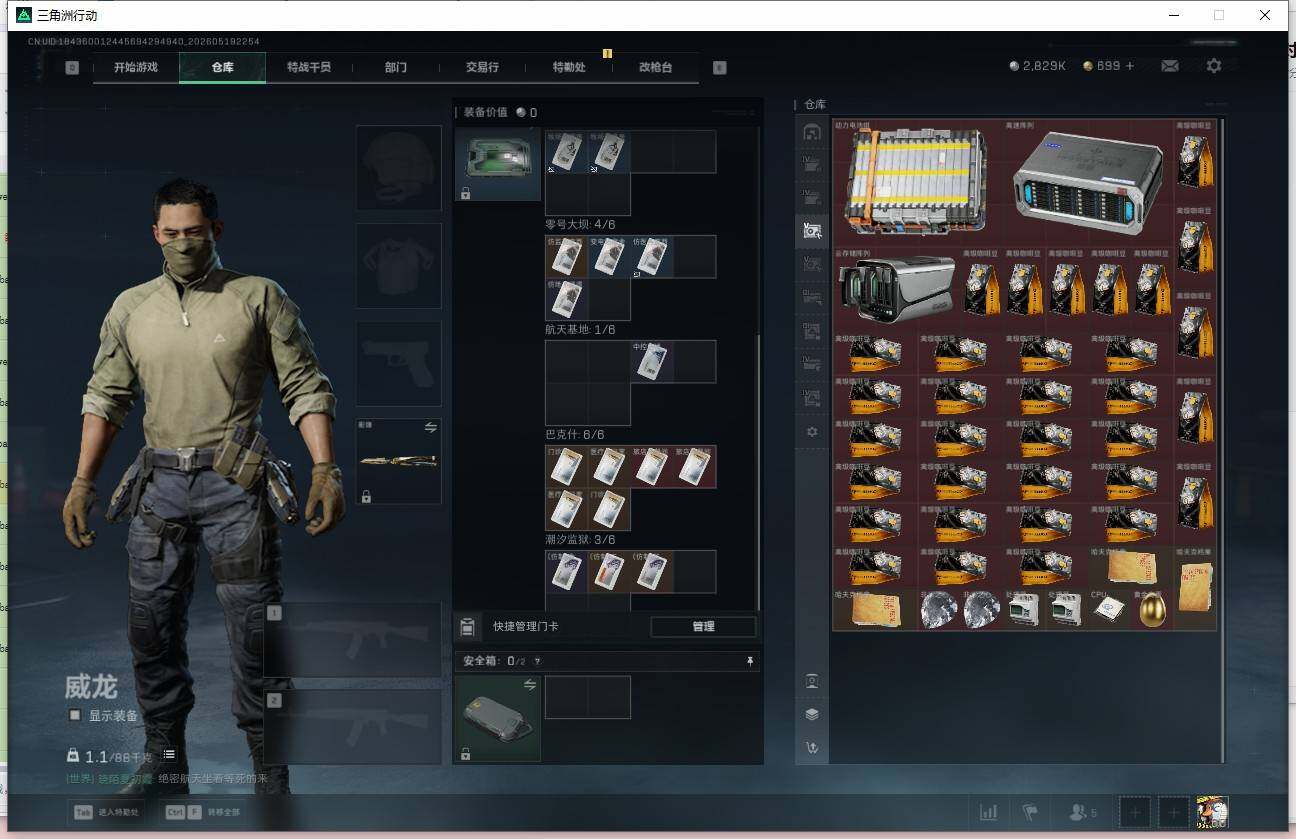This screenshot has width=1296, height=839.
Task: Click the Q previous tab key icon
Action: click(72, 68)
